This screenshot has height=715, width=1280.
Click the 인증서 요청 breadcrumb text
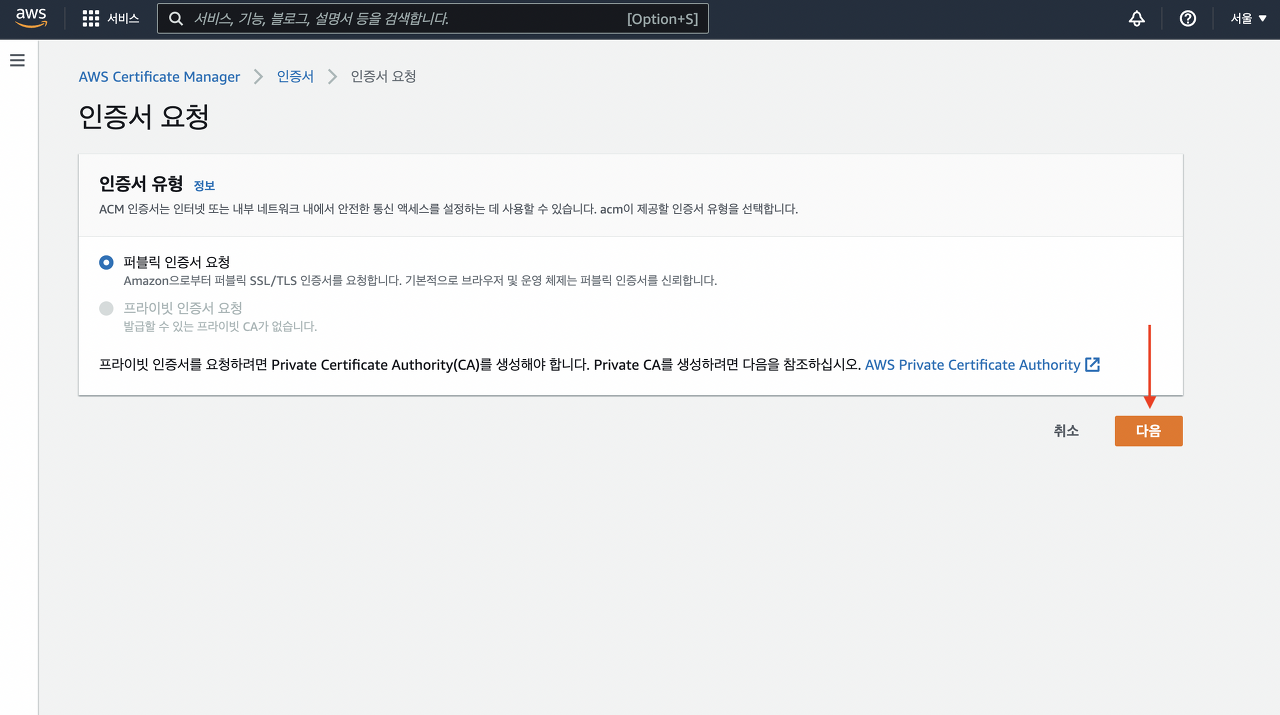(384, 77)
